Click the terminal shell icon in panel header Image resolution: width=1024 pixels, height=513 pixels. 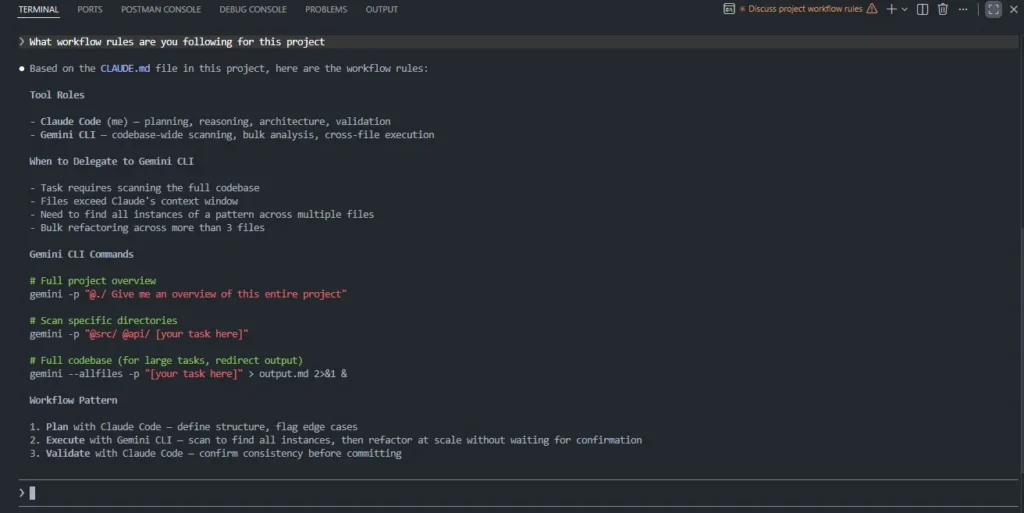tap(729, 9)
